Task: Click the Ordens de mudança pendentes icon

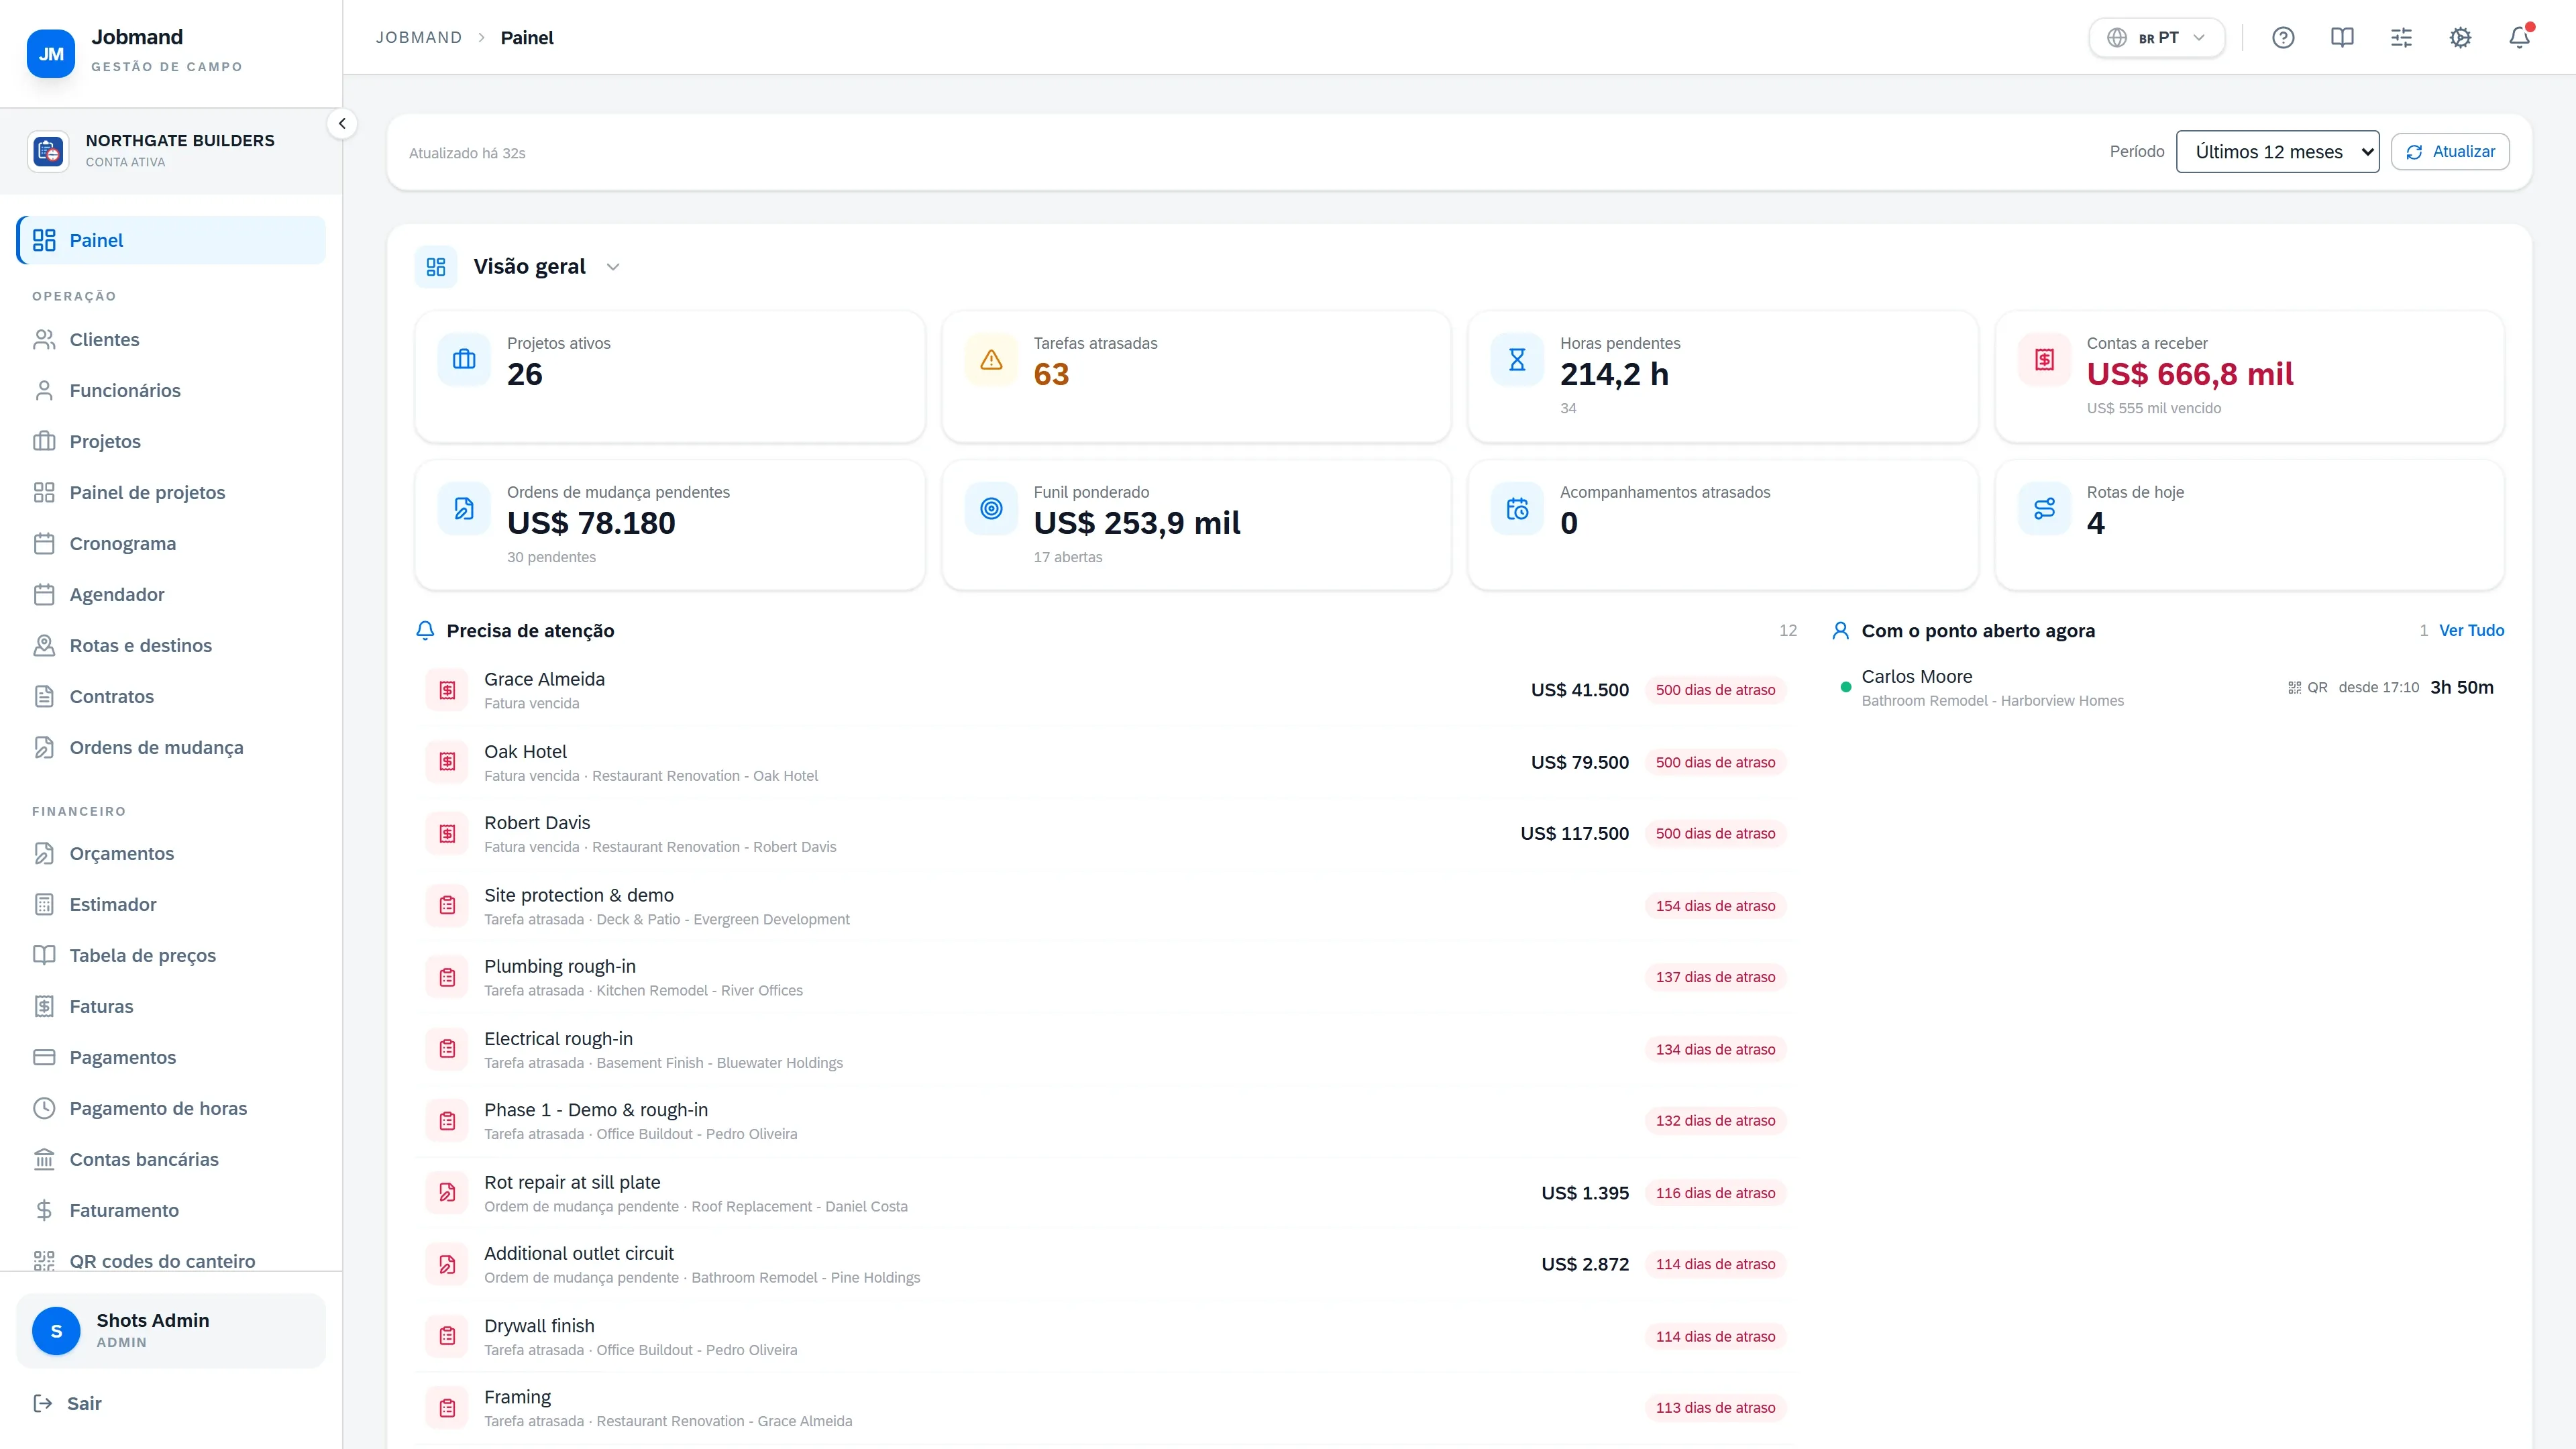Action: point(464,509)
